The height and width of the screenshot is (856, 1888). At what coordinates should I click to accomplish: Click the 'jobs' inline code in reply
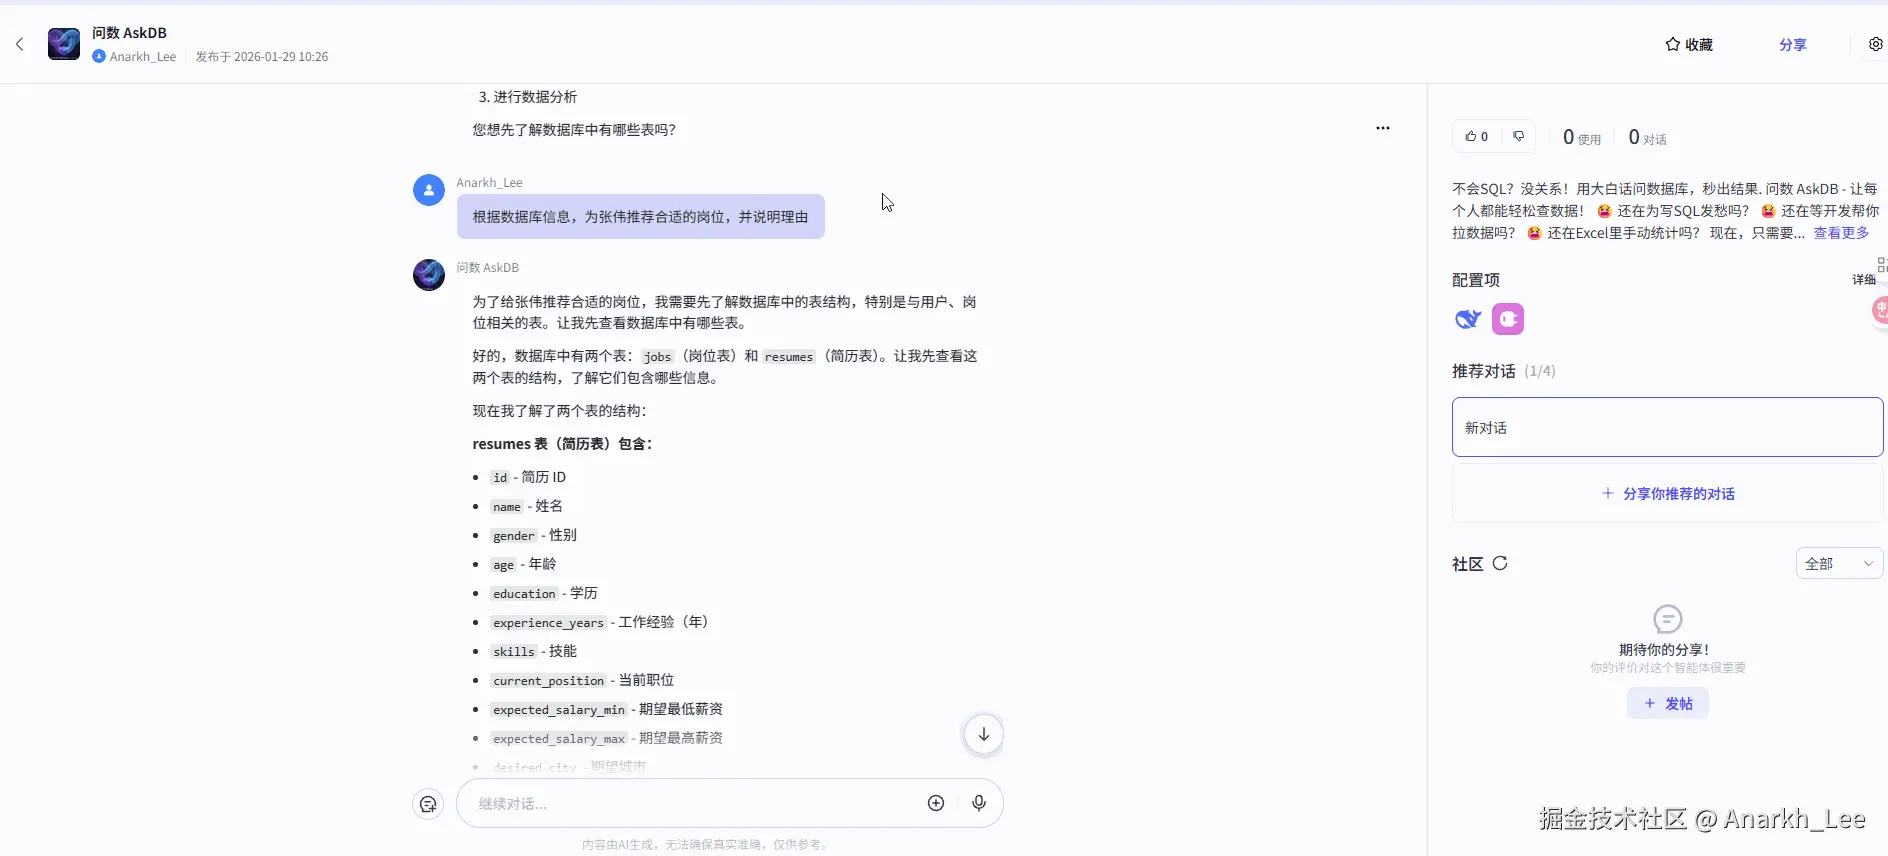[657, 357]
